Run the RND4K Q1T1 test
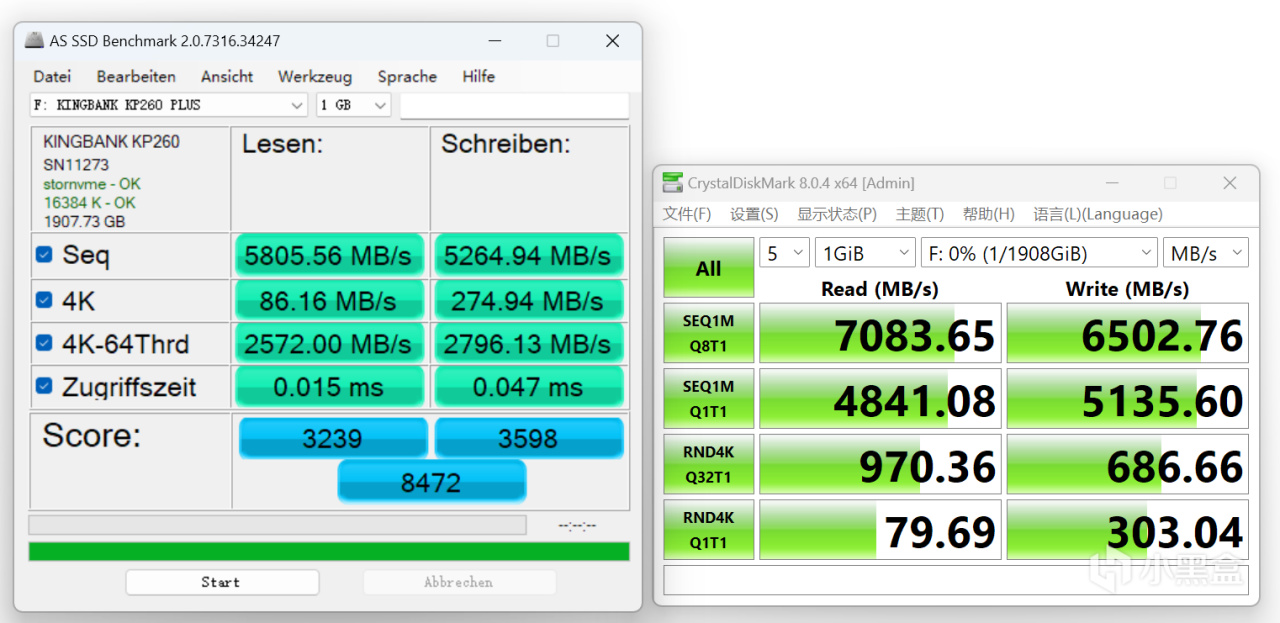The height and width of the screenshot is (623, 1280). click(x=708, y=531)
